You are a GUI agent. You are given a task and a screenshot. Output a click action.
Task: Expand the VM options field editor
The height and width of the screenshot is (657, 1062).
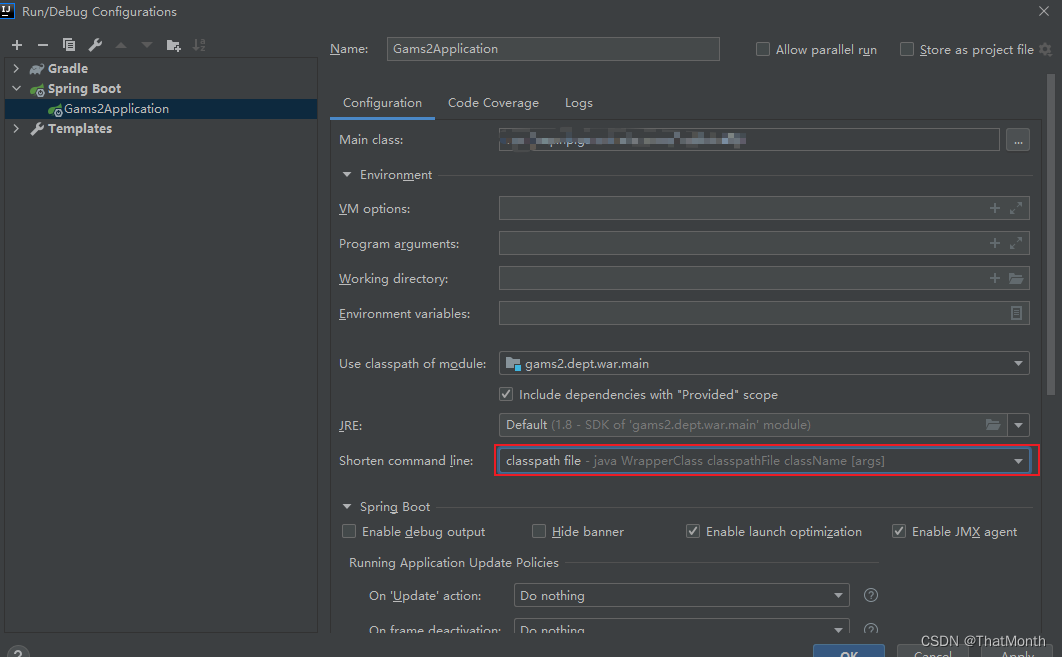click(x=1016, y=209)
